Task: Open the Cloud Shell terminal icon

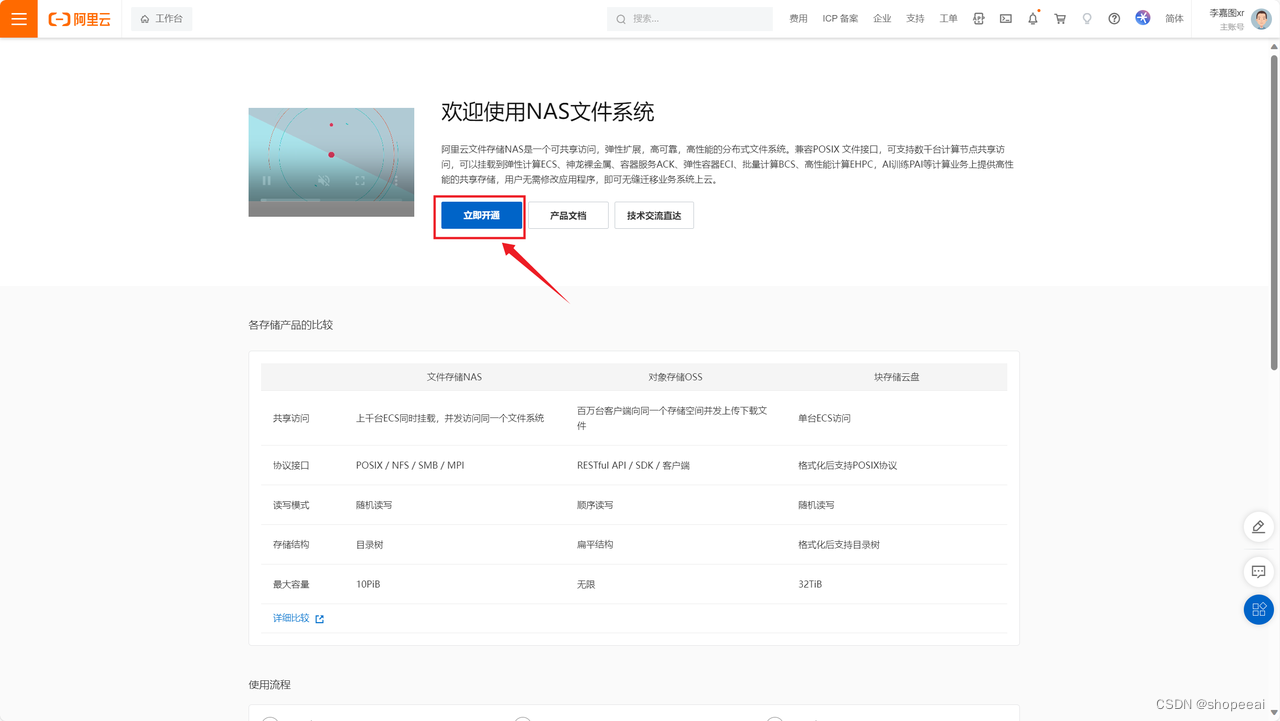Action: (1006, 19)
